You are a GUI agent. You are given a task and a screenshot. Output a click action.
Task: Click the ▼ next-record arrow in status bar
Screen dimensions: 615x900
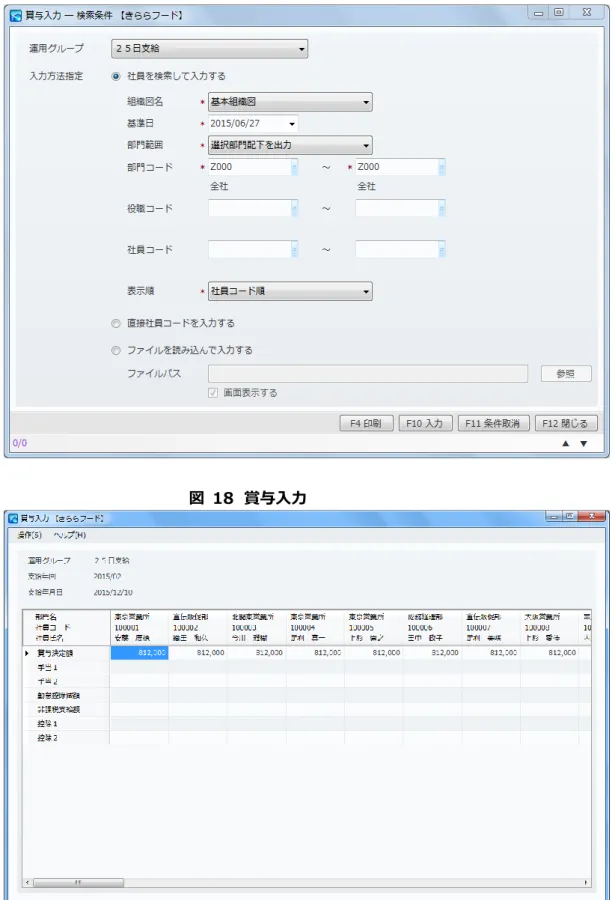[583, 443]
